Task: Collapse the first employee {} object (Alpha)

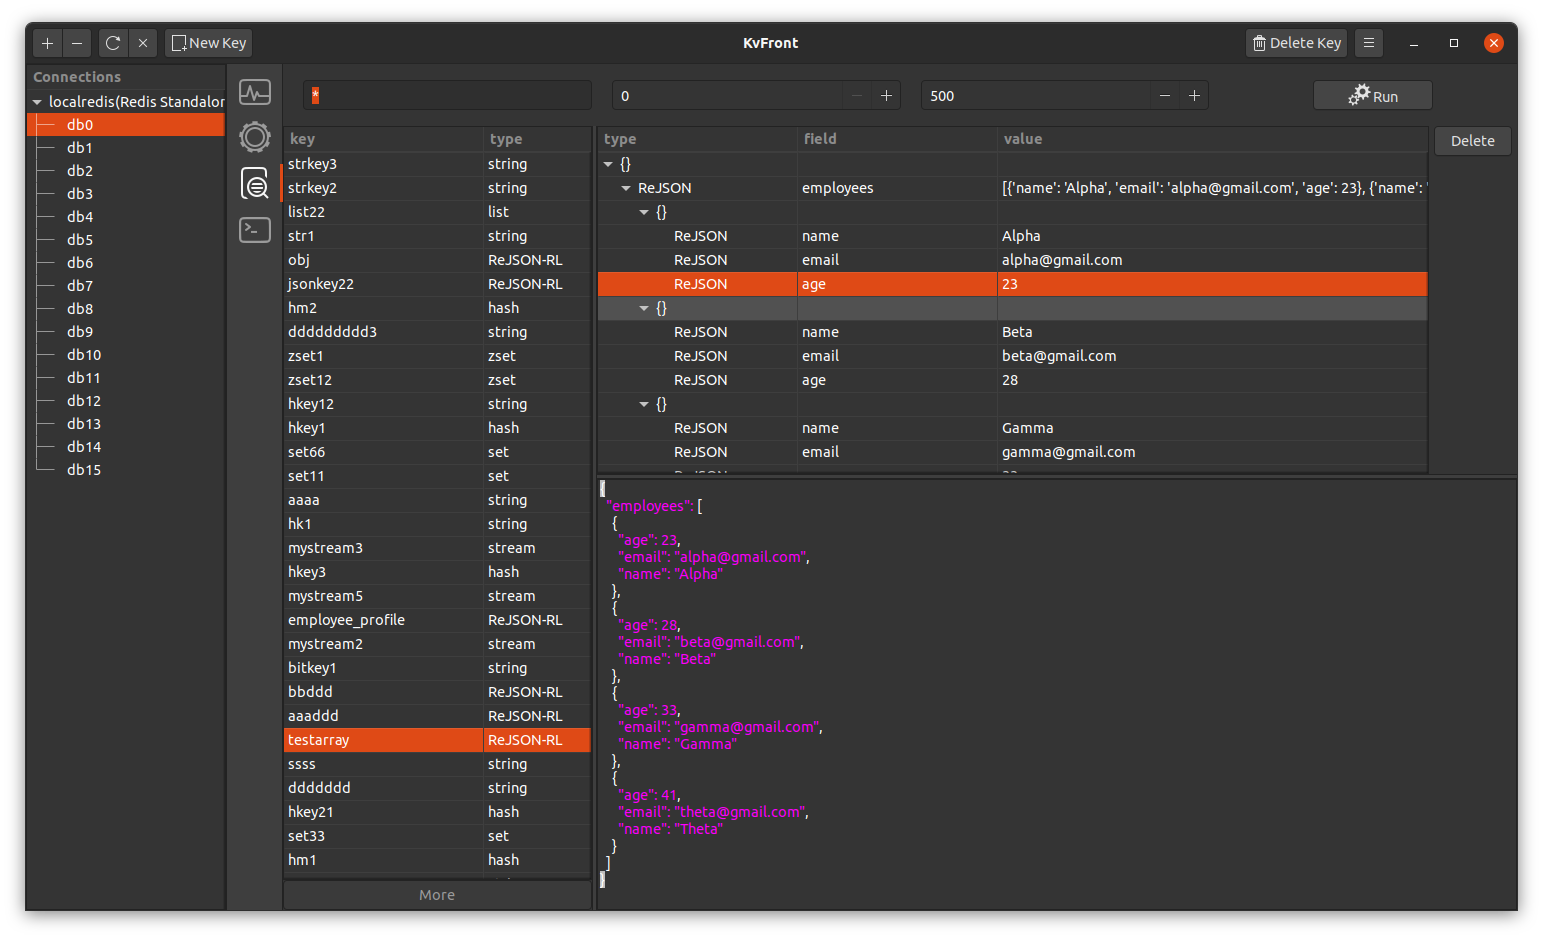Action: pos(644,212)
